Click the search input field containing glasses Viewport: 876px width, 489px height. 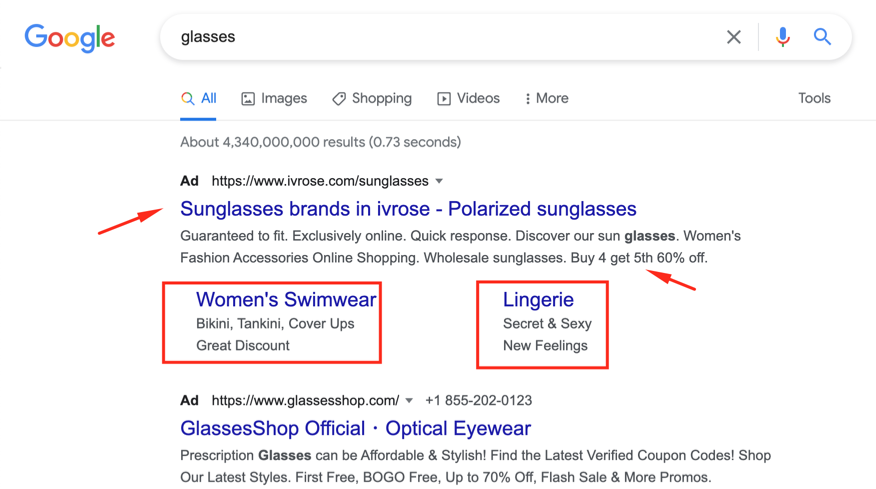440,37
